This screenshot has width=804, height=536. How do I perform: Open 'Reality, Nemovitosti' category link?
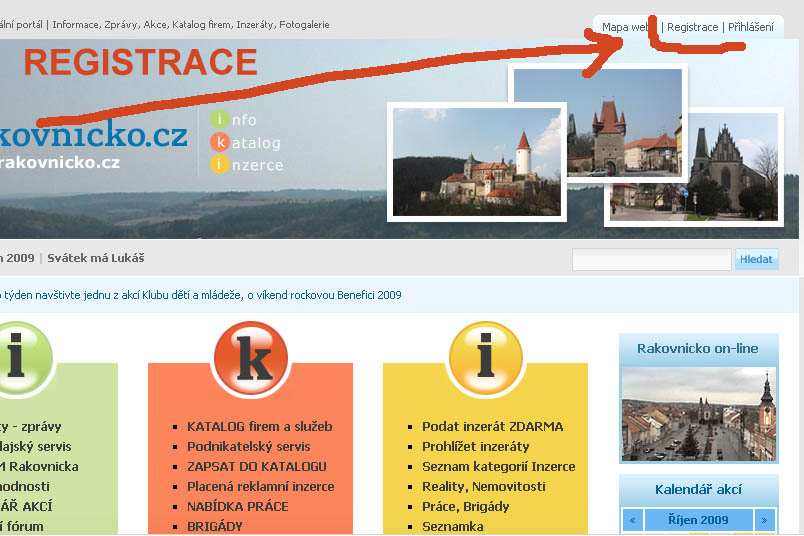484,486
